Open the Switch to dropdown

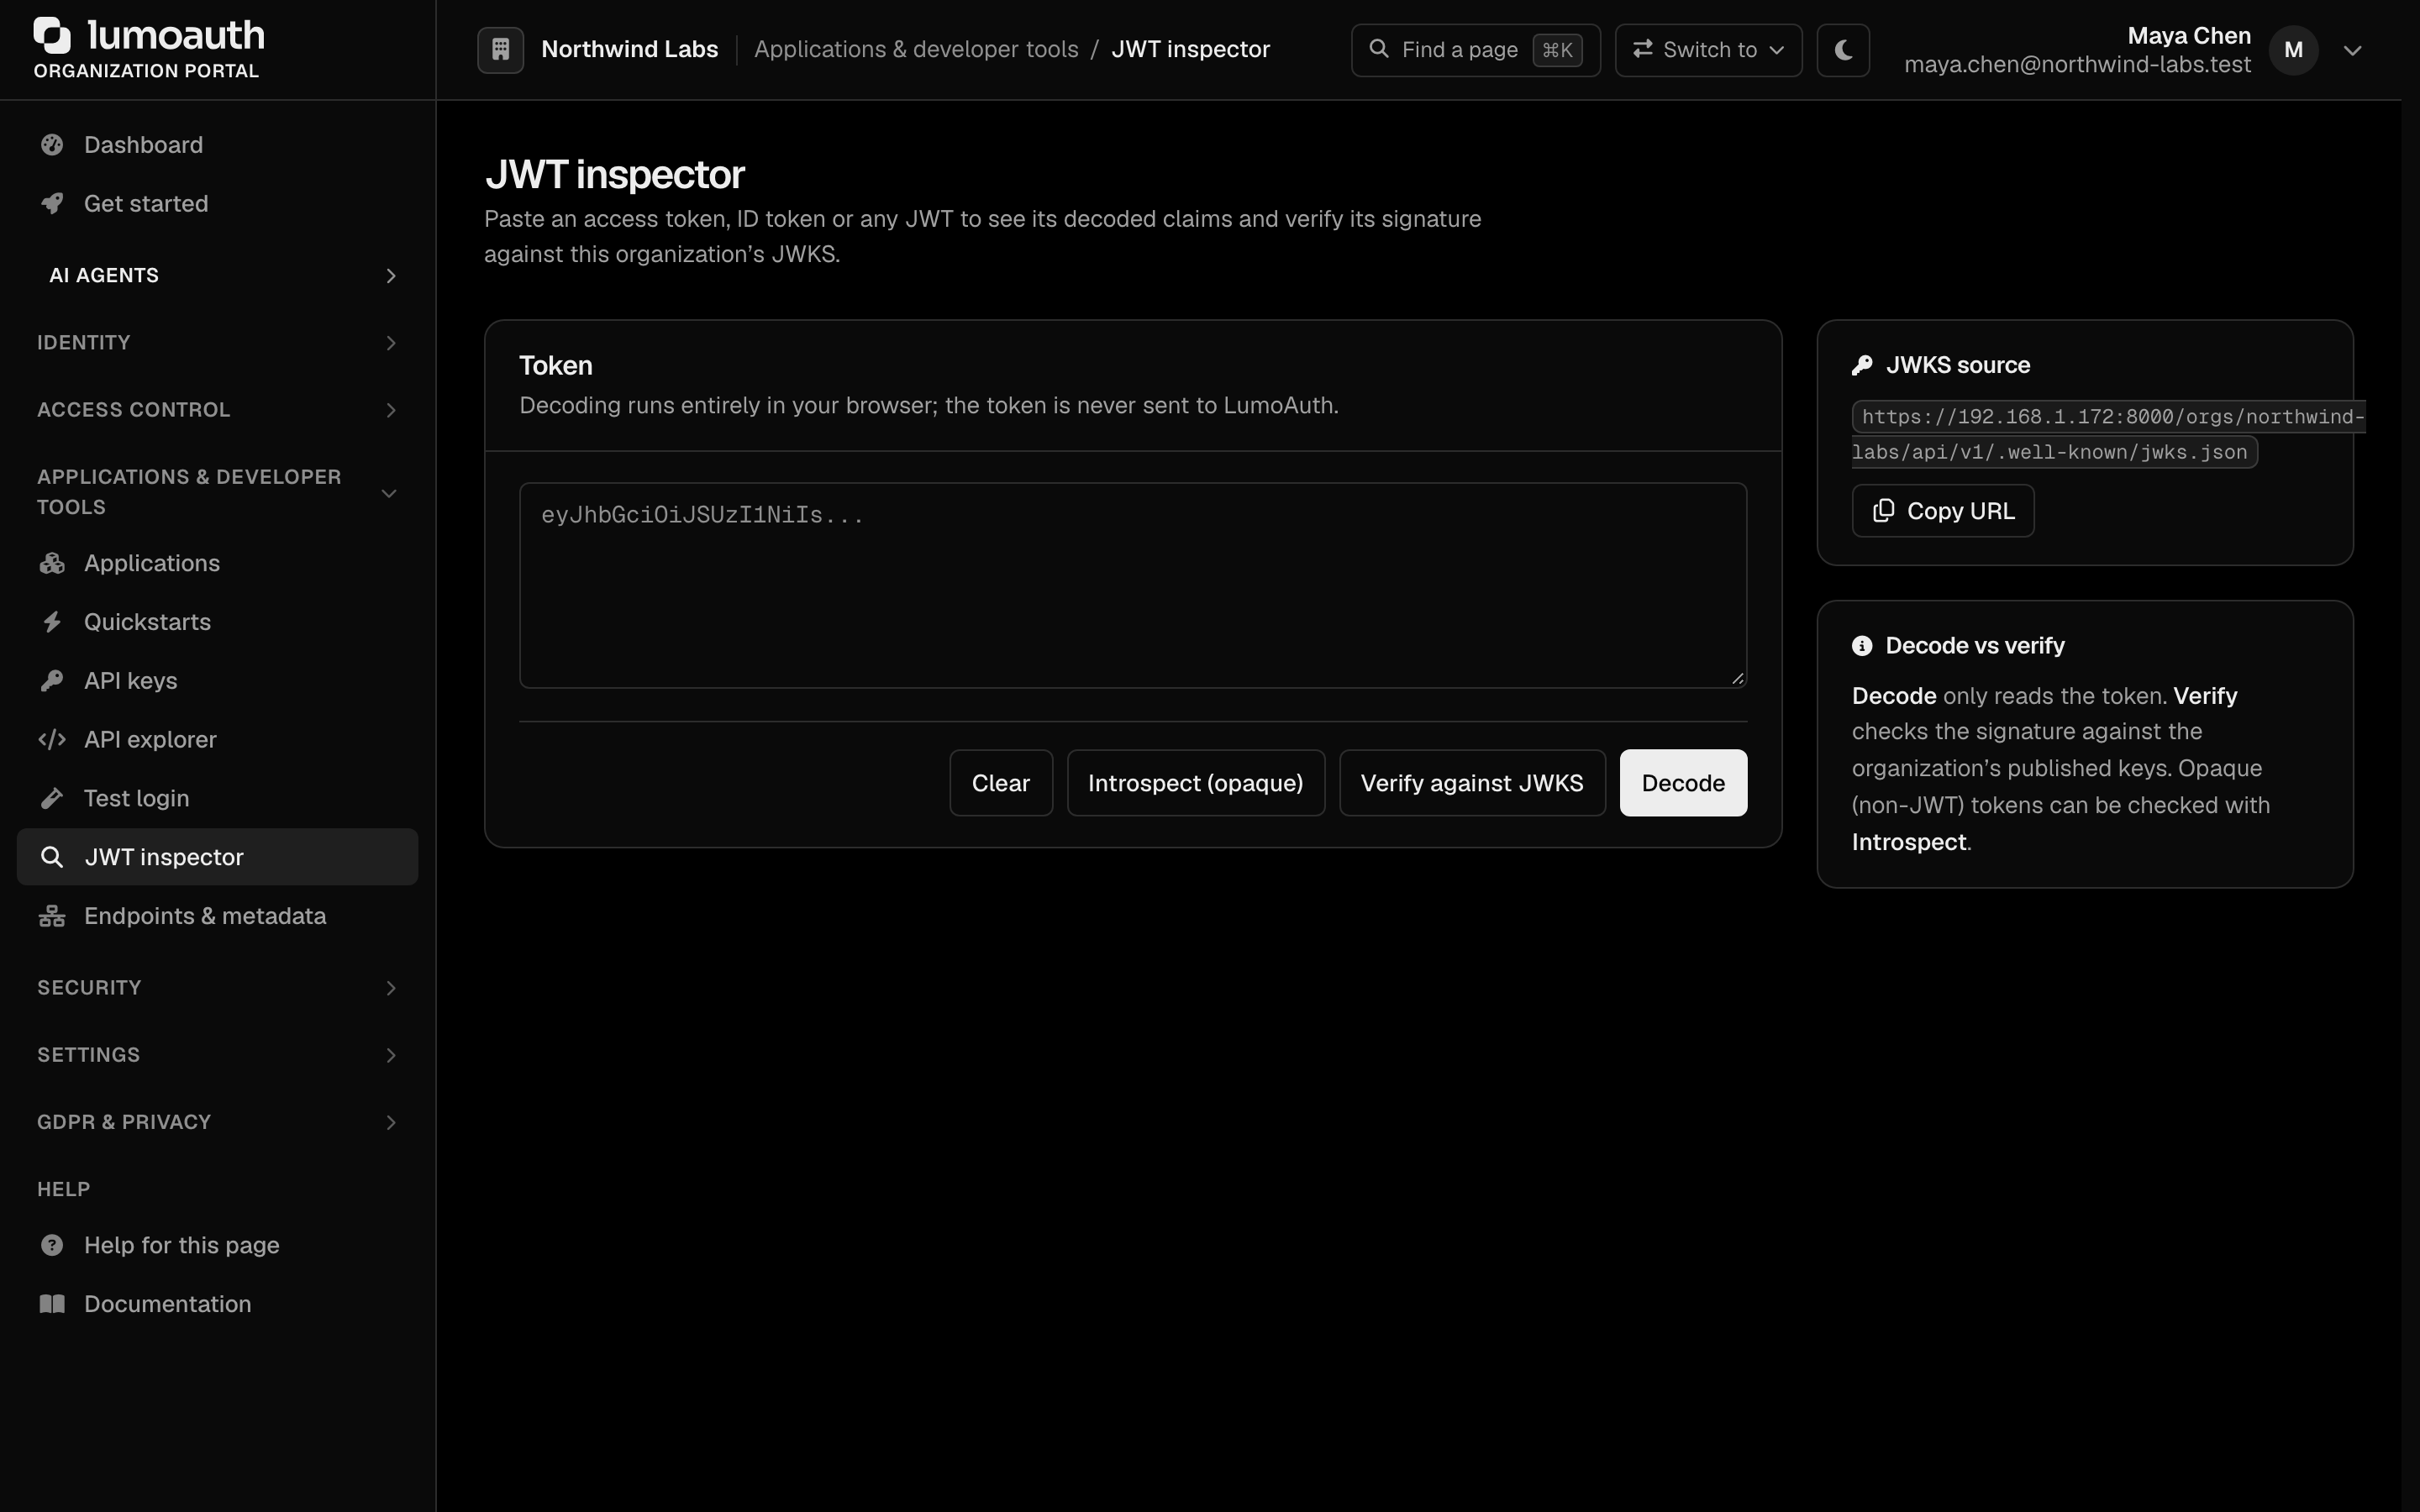[1708, 50]
